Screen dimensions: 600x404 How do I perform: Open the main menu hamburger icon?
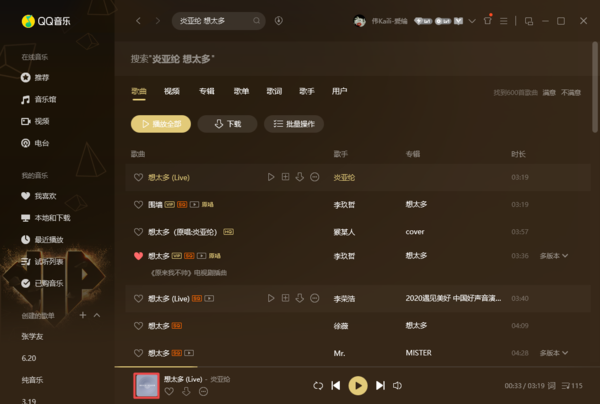pos(504,21)
